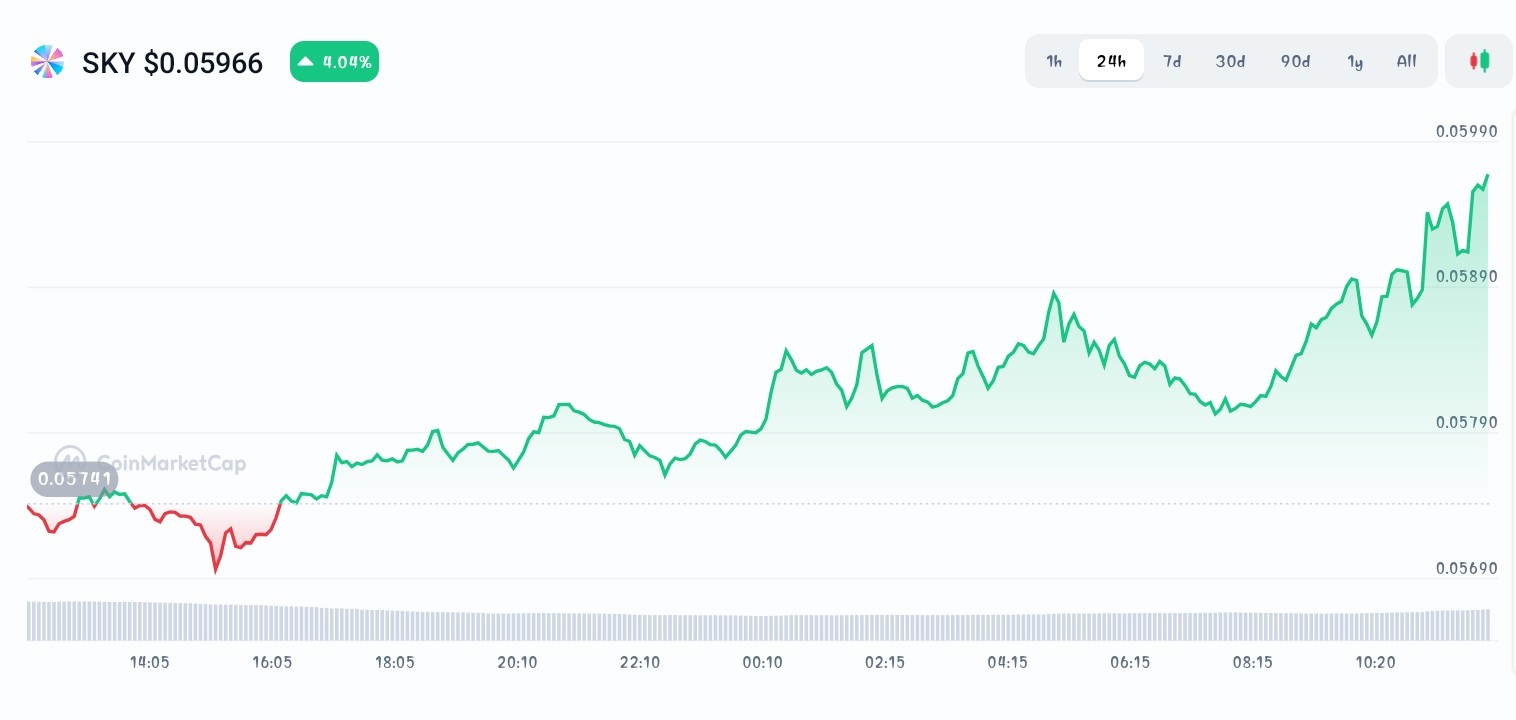The height and width of the screenshot is (720, 1516).
Task: Click the 08:15 time axis label
Action: pos(1252,662)
